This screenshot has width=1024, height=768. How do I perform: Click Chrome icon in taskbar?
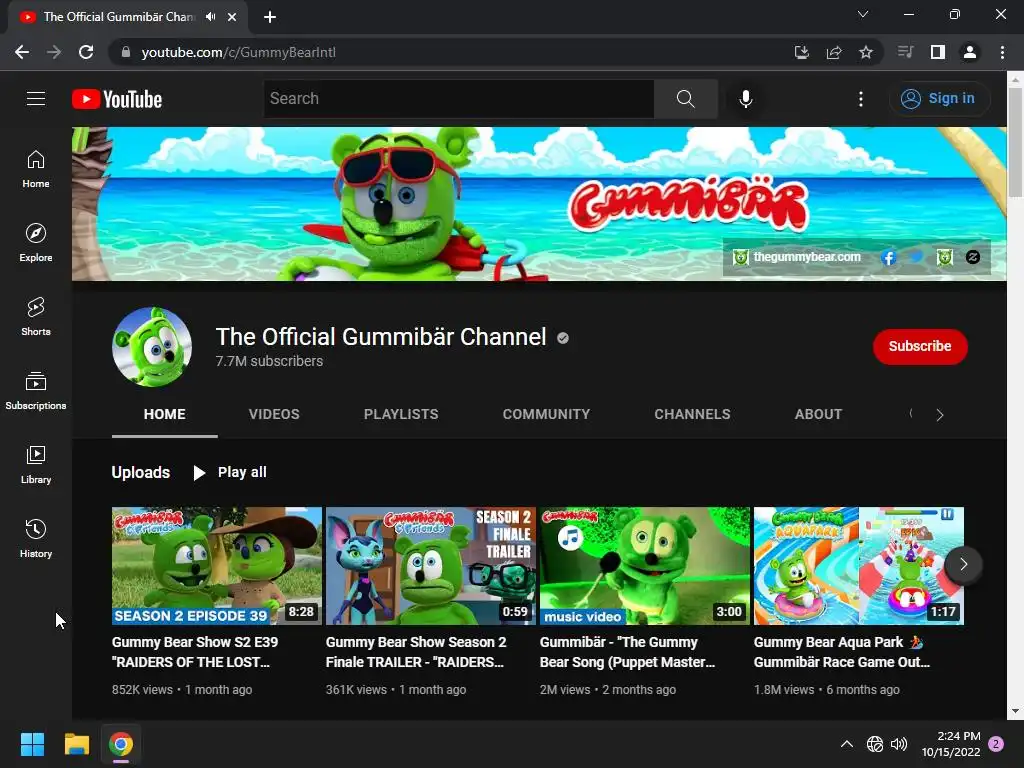point(121,744)
